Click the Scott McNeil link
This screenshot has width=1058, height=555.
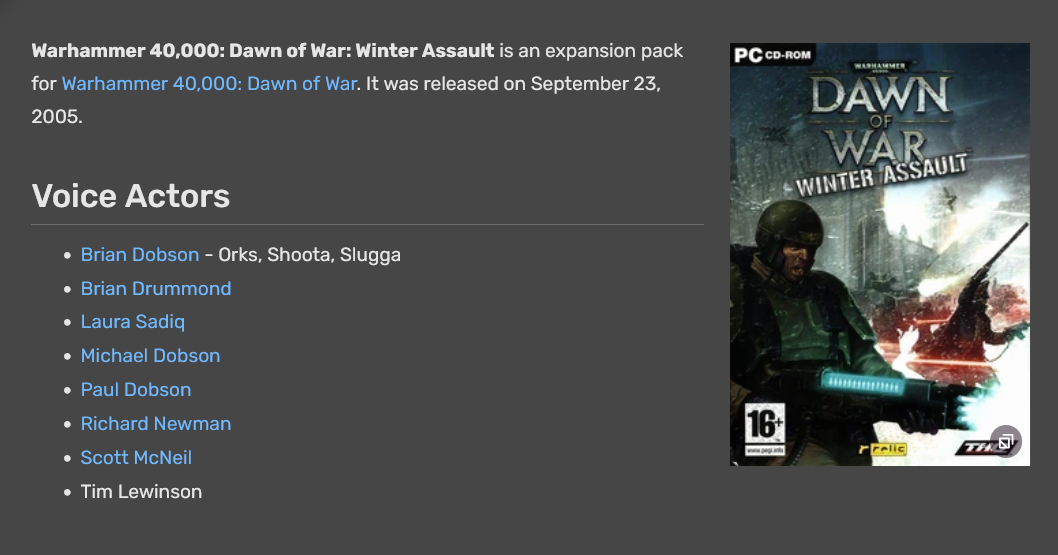(136, 457)
